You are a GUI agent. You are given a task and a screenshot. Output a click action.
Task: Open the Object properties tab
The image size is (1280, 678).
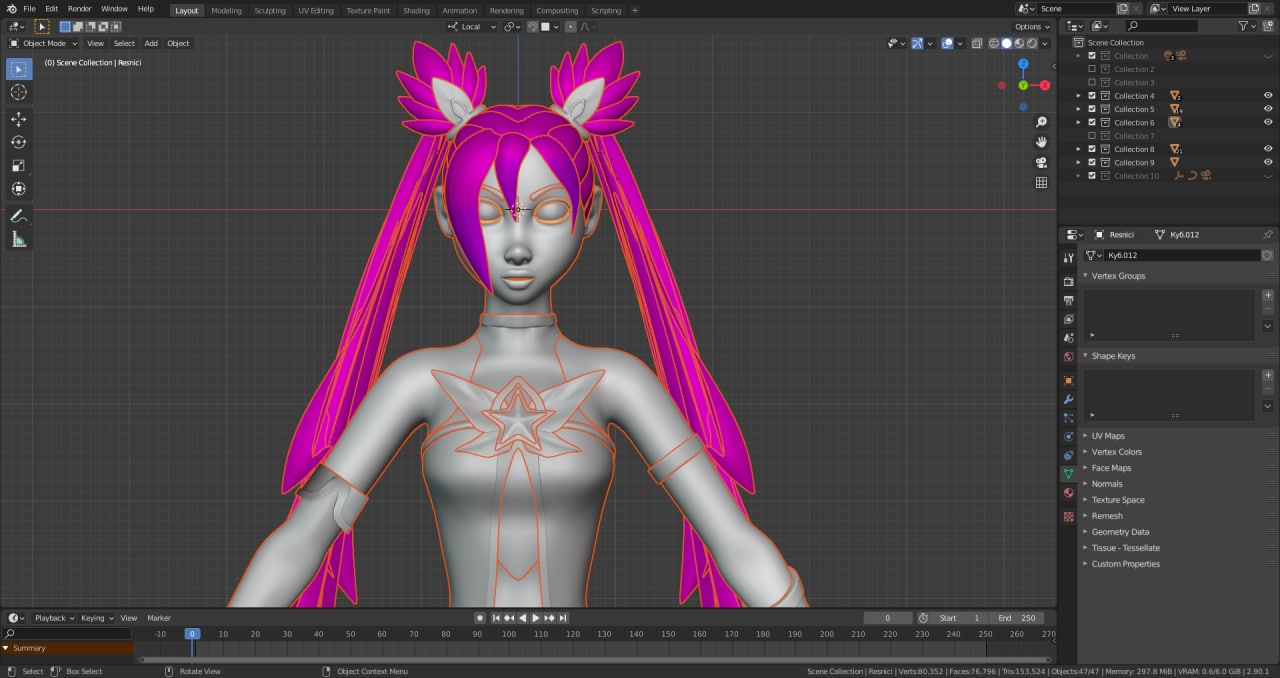(x=1068, y=381)
